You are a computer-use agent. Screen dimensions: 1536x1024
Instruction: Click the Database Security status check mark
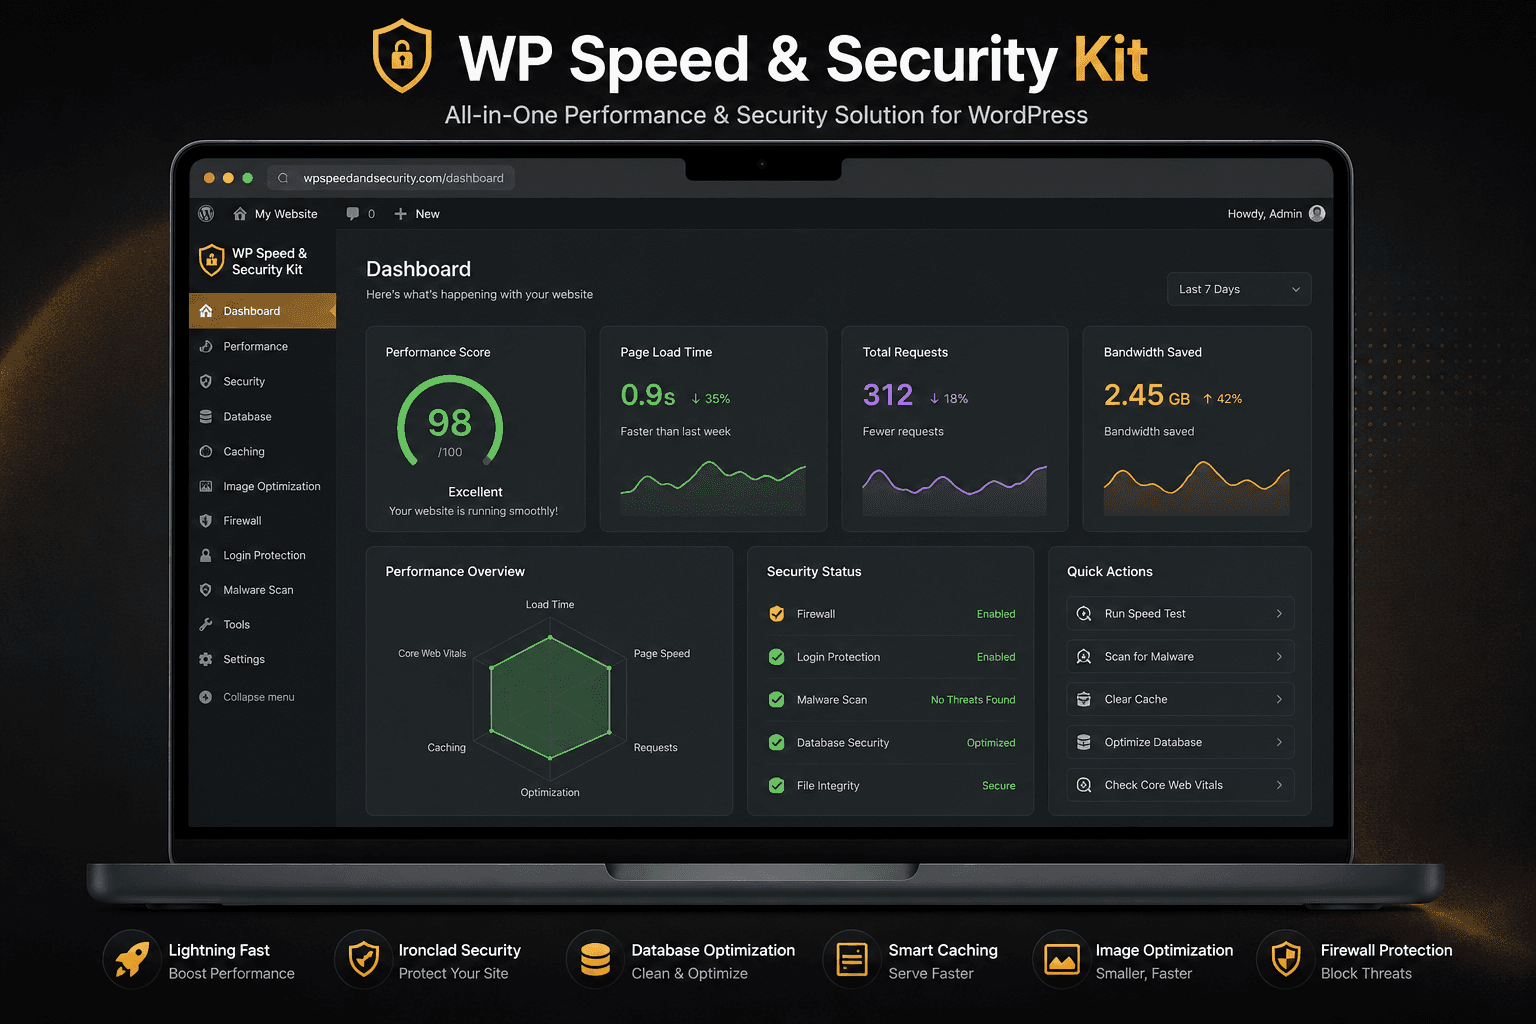pyautogui.click(x=777, y=743)
